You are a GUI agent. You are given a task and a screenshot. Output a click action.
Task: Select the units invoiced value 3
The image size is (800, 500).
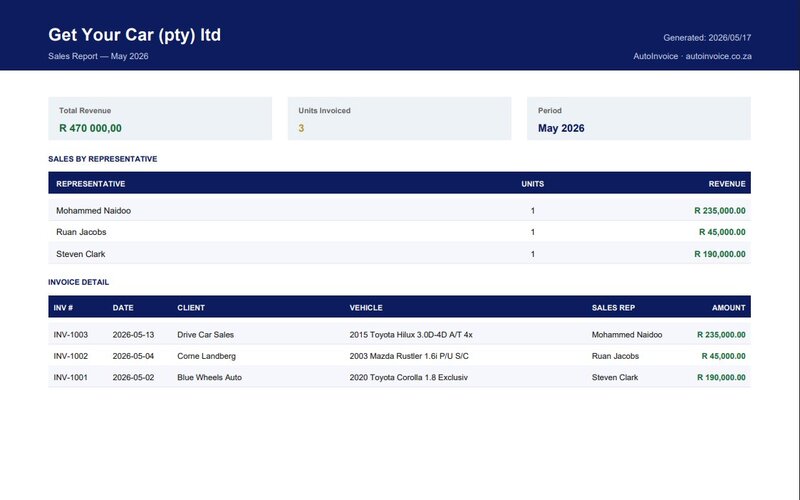pos(301,128)
